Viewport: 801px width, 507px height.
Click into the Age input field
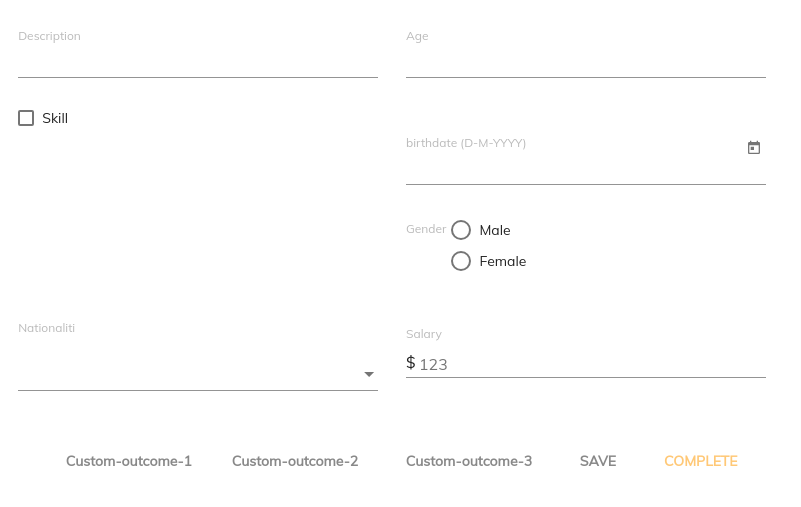pos(585,62)
